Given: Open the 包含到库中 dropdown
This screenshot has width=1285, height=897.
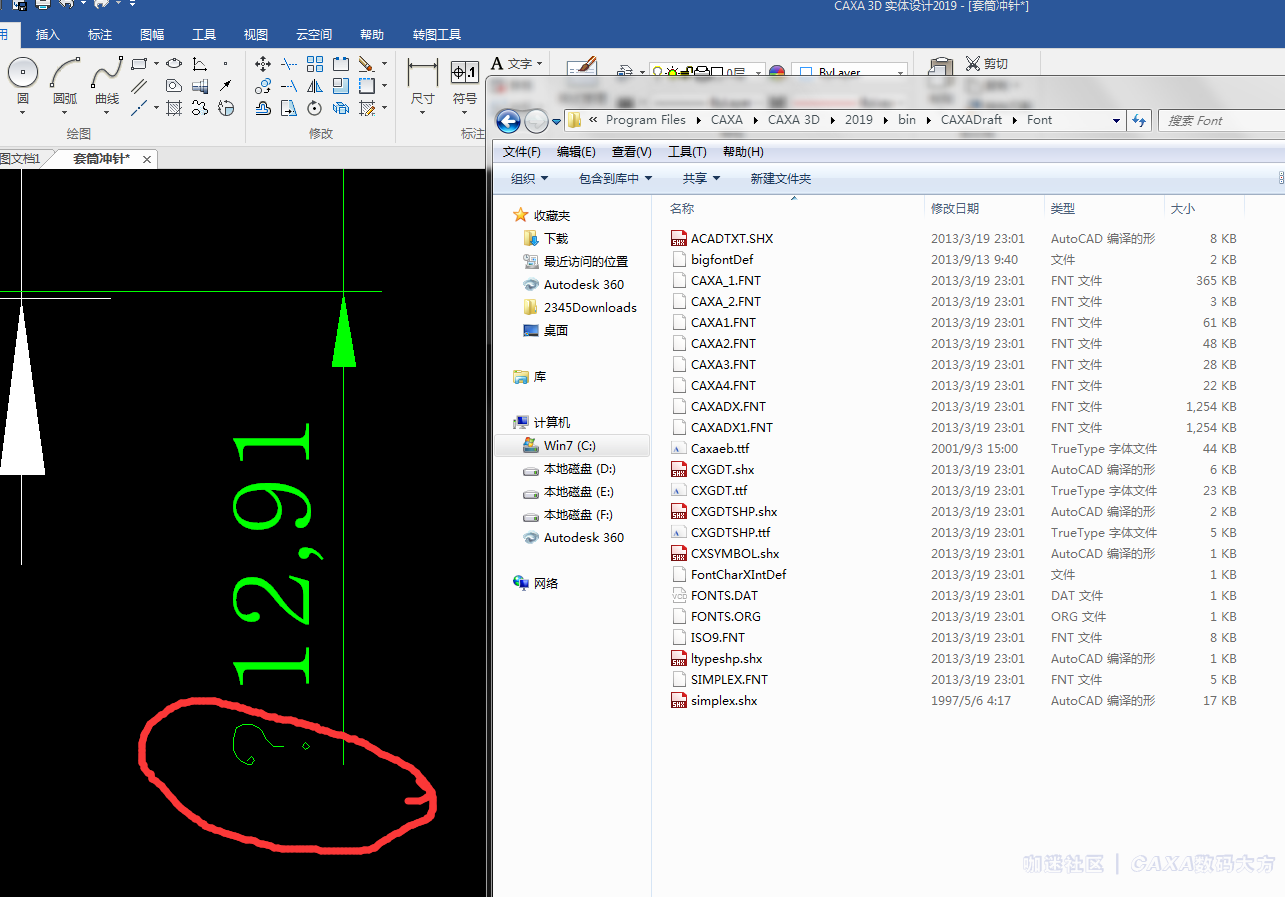Looking at the screenshot, I should 615,179.
